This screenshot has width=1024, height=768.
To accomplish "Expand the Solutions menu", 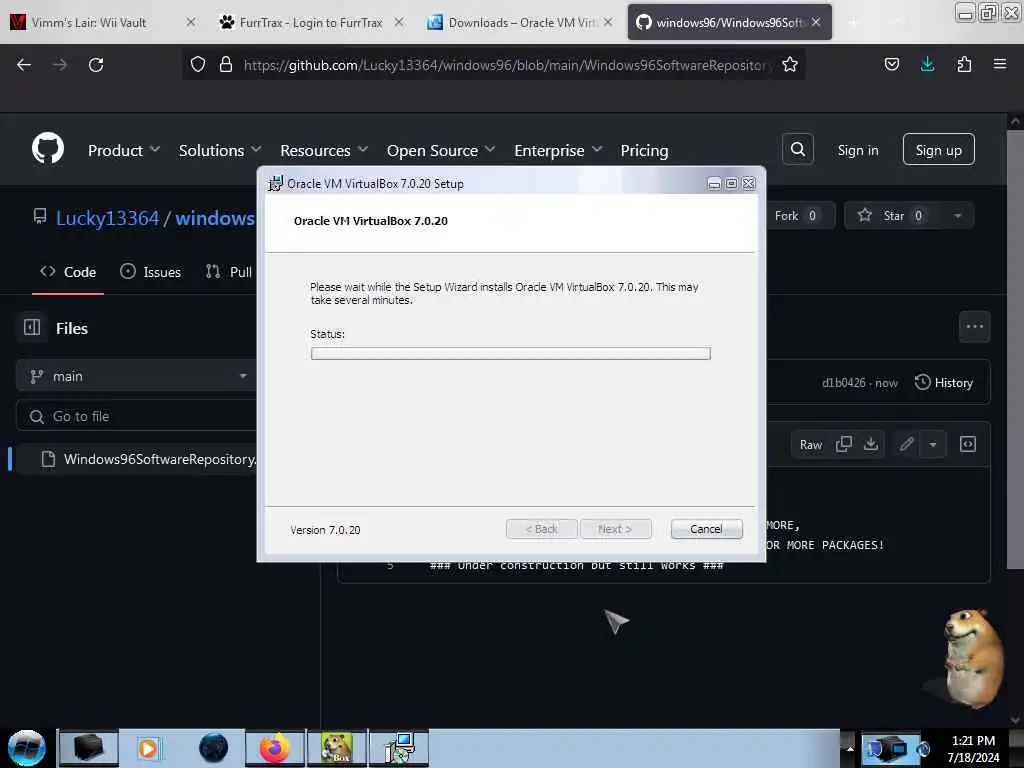I will (x=220, y=150).
